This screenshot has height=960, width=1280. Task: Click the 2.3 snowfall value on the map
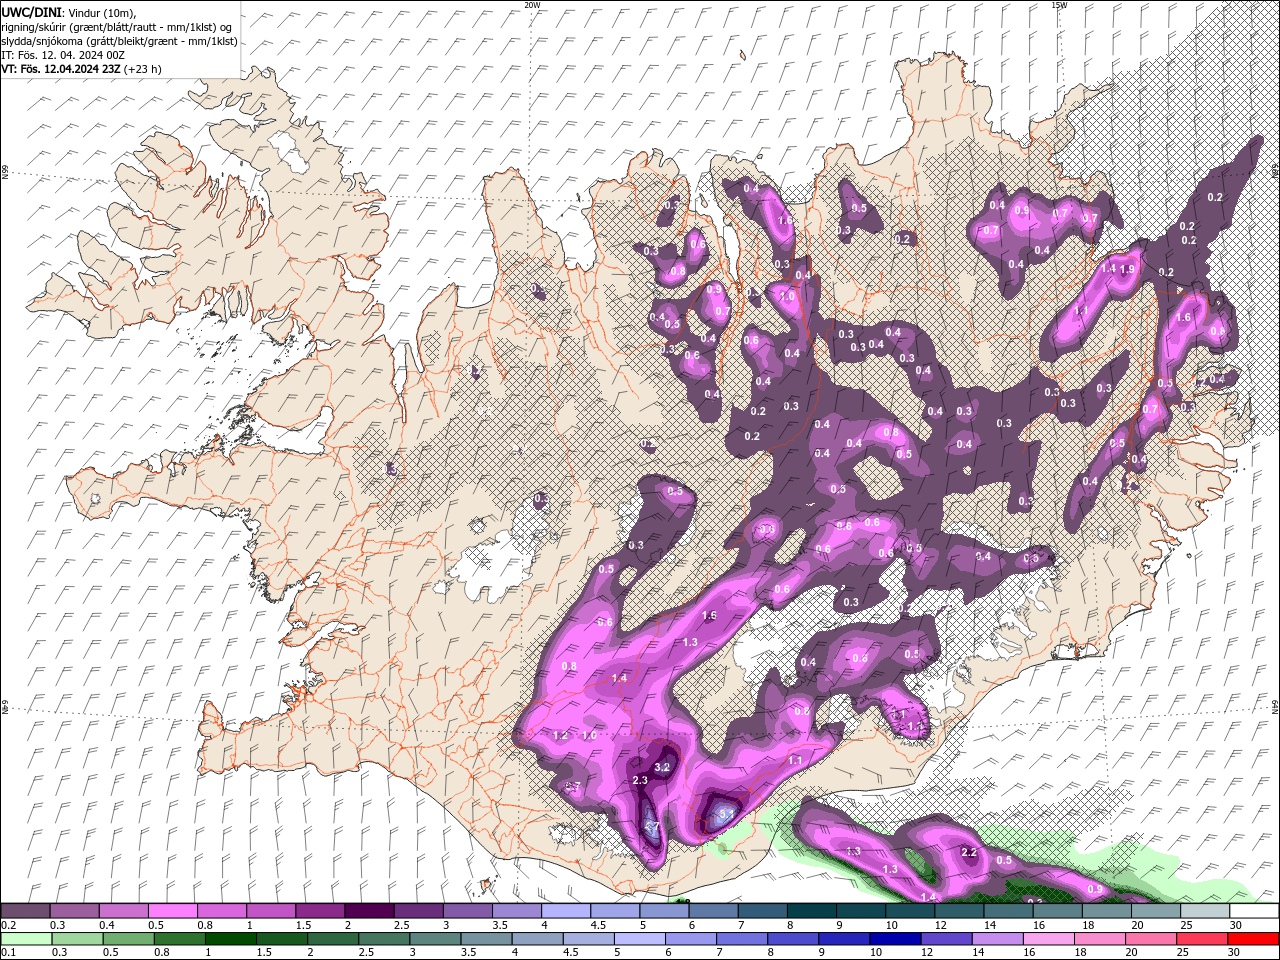641,780
